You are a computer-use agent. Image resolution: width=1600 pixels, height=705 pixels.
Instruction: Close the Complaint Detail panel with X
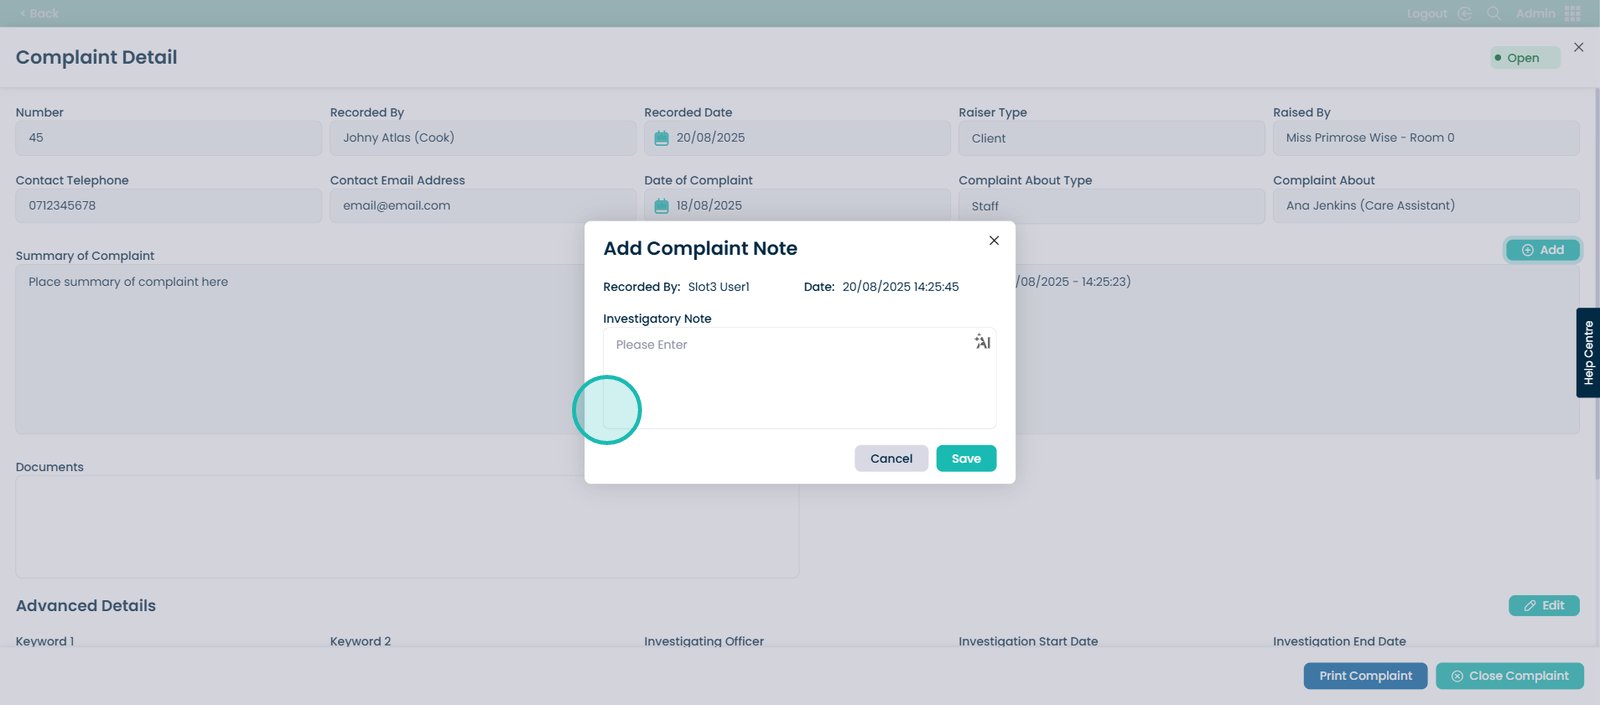pos(1578,47)
